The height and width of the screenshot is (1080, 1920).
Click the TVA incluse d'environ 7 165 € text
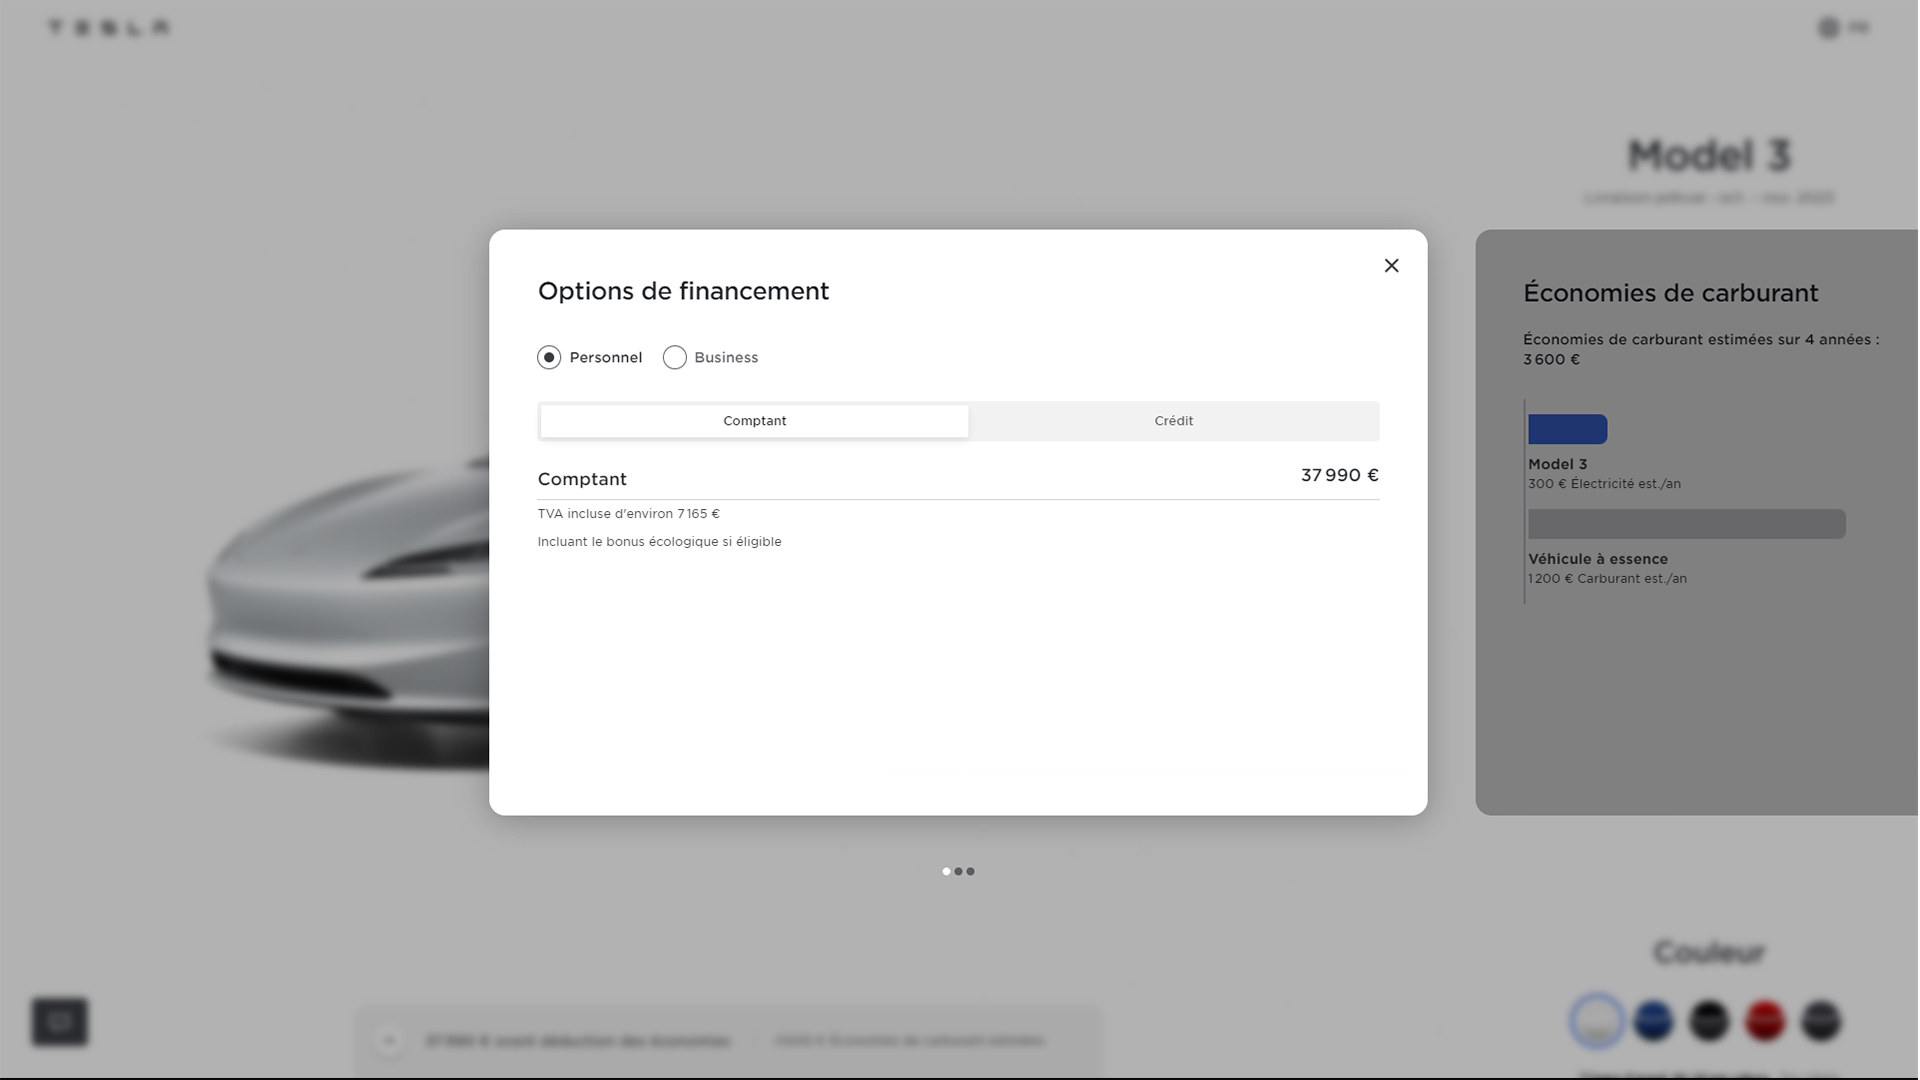click(x=628, y=514)
